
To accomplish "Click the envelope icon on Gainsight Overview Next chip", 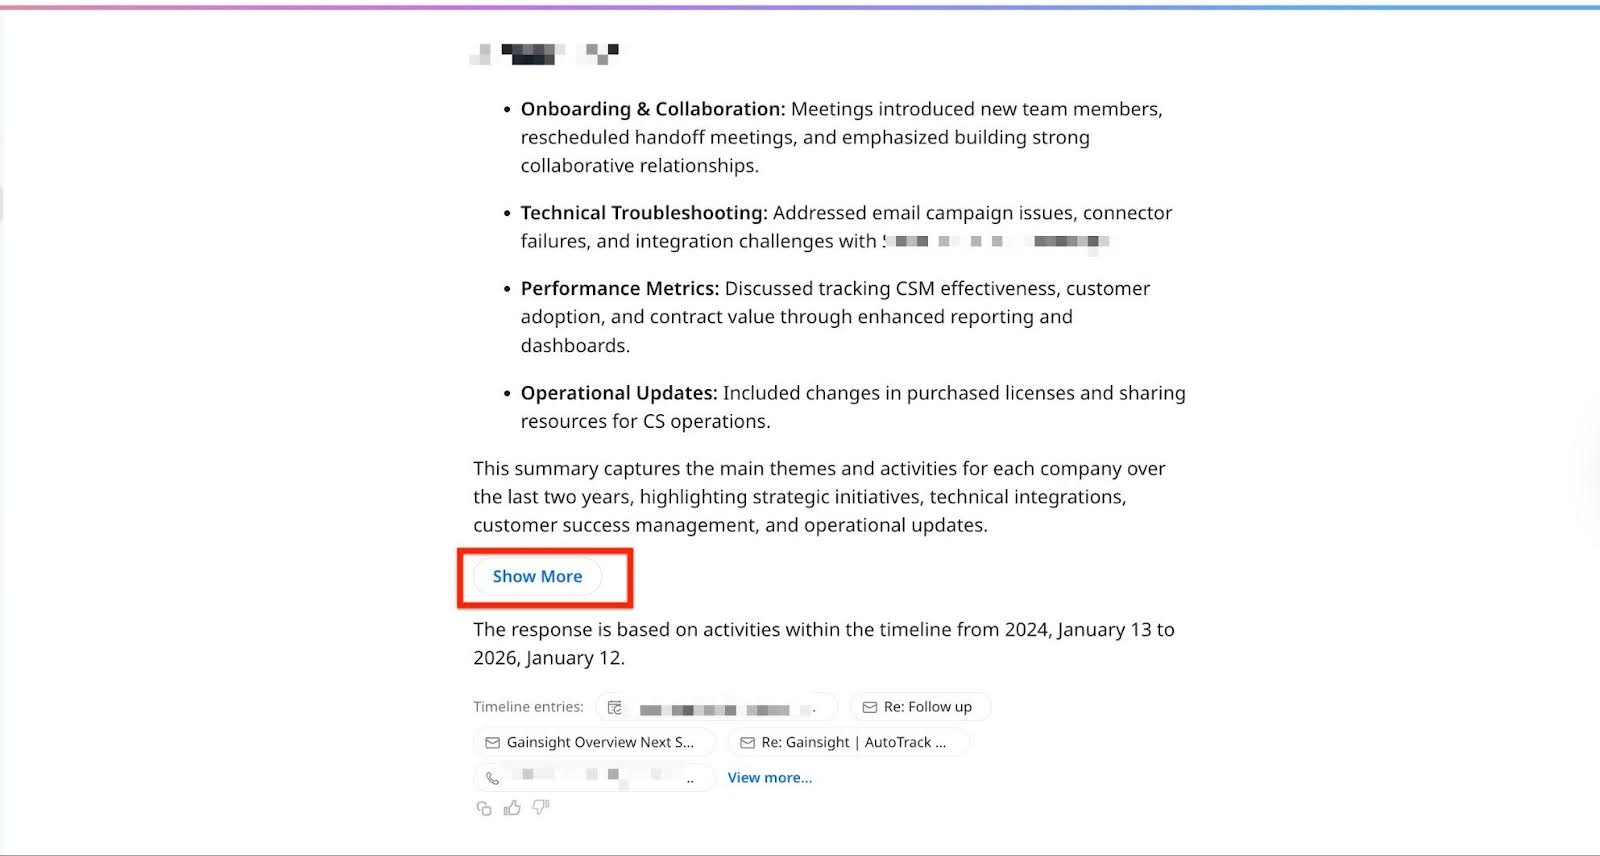I will coord(492,742).
